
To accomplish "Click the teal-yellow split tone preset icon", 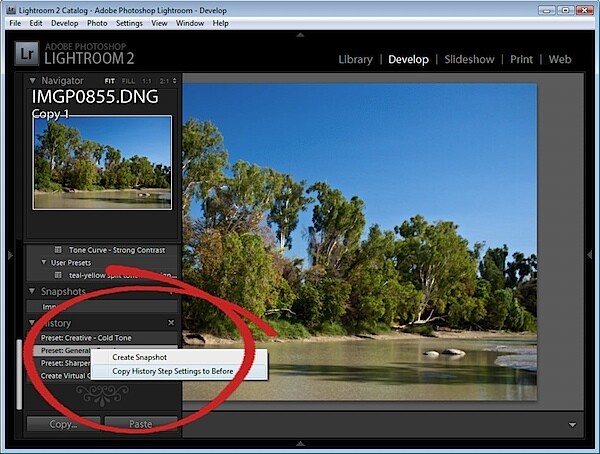I will pos(58,275).
